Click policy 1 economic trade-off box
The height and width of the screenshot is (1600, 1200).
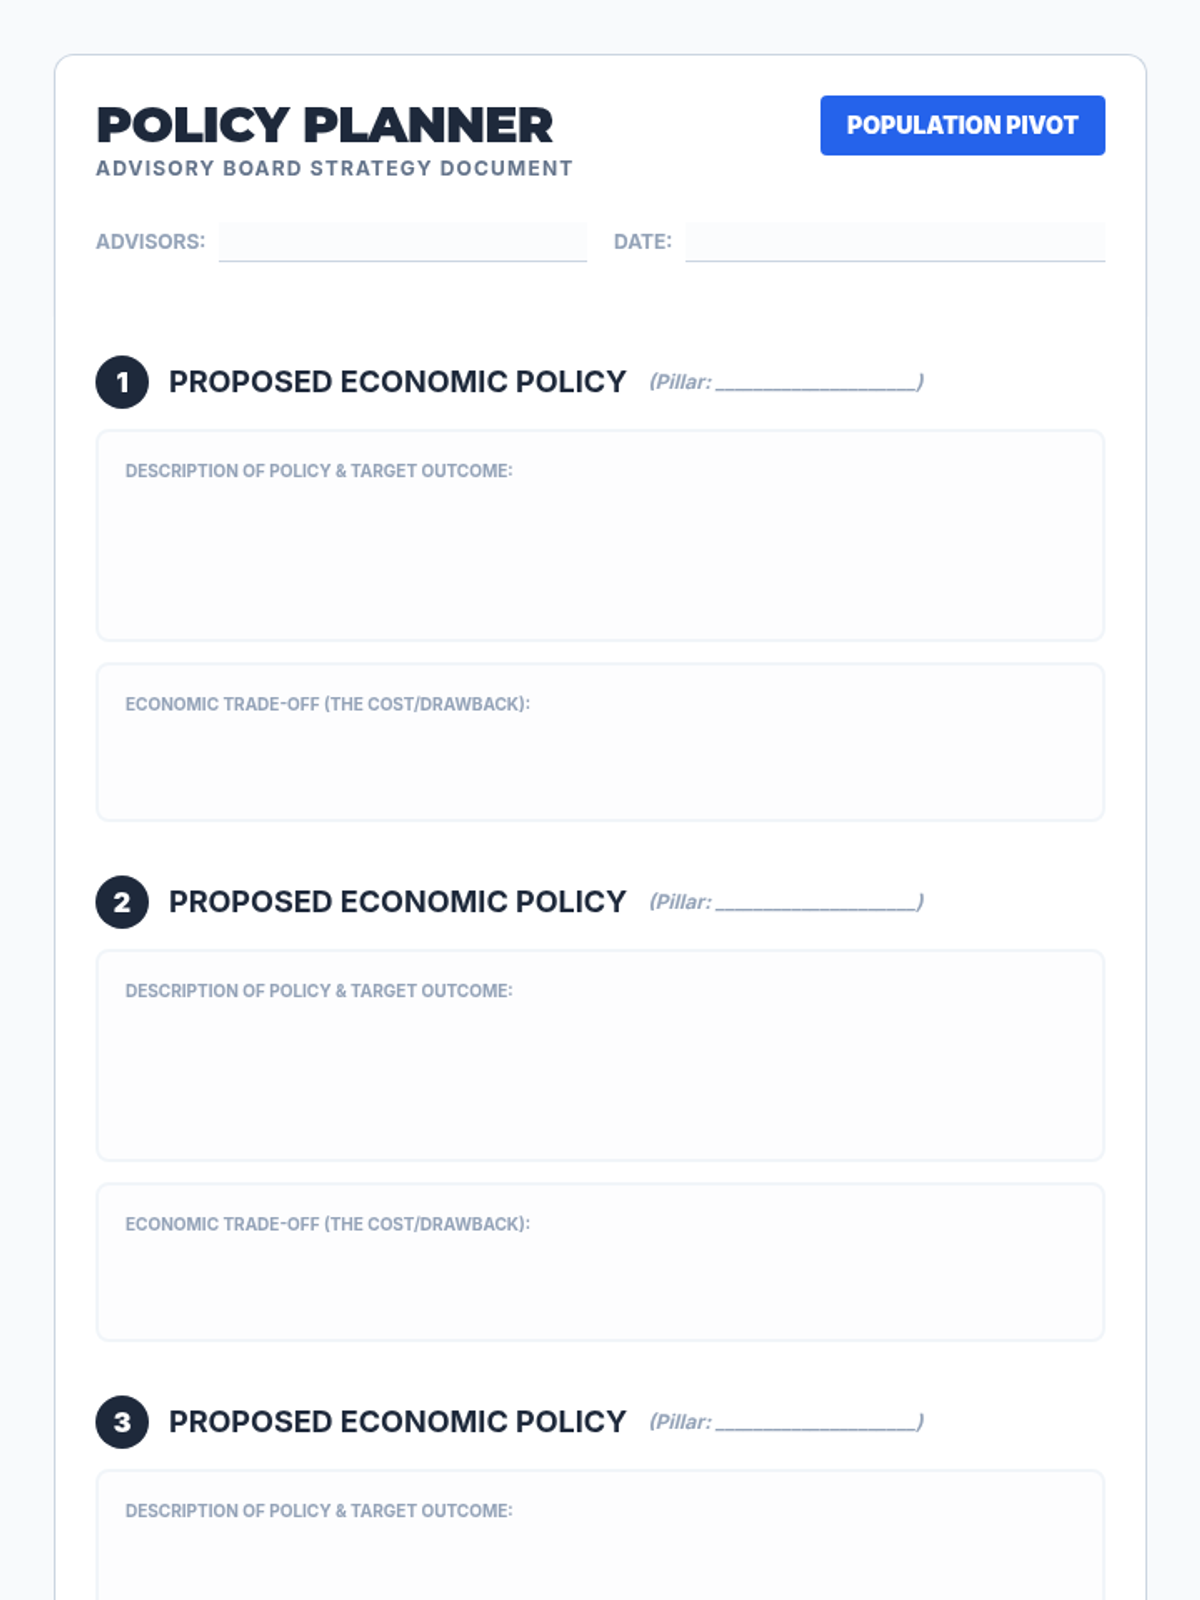pyautogui.click(x=600, y=742)
